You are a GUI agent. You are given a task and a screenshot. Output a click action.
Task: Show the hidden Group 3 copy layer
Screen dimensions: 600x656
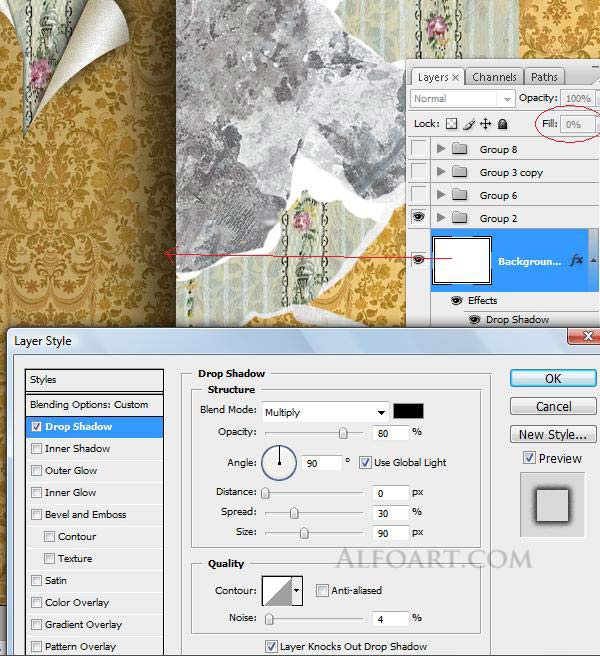pos(419,171)
